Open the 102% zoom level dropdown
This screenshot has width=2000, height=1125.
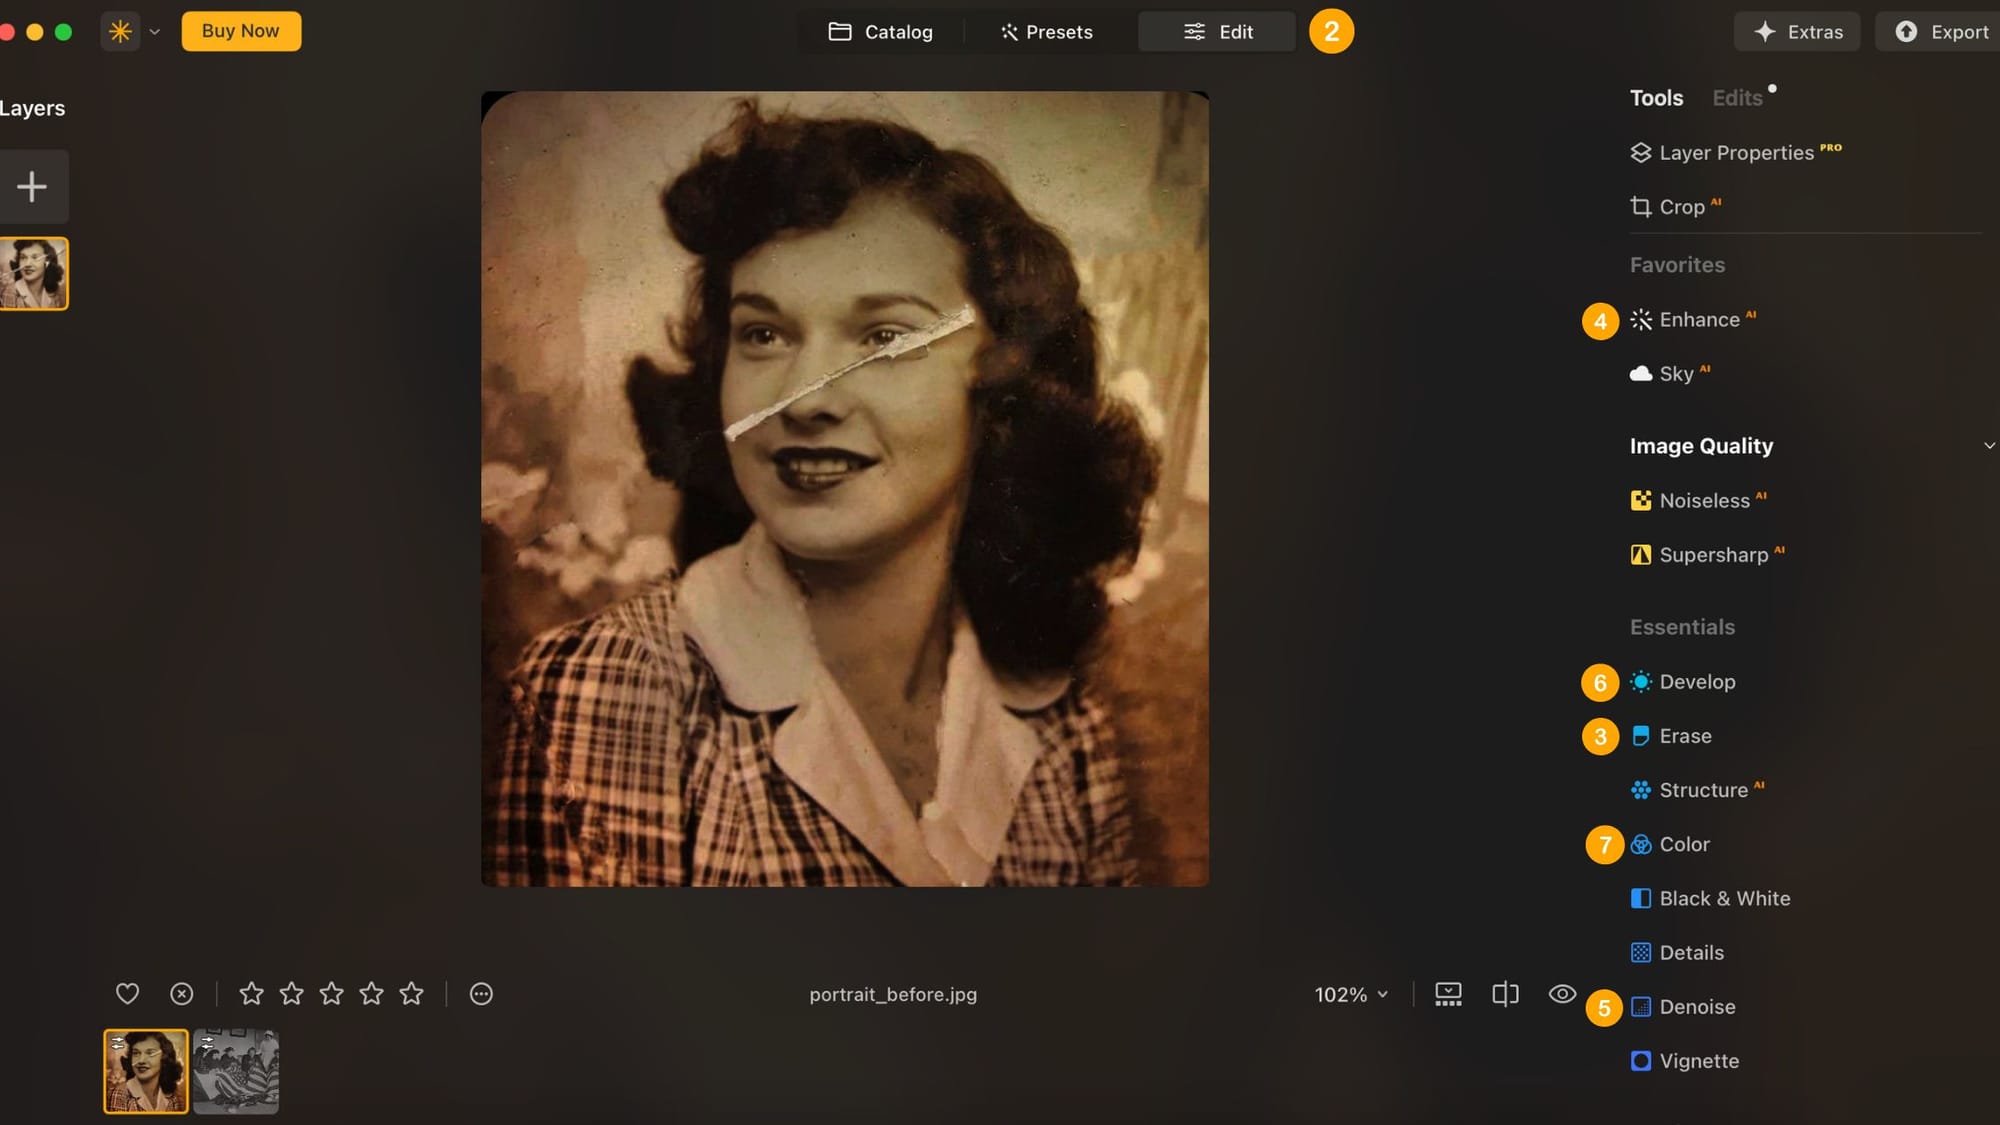(x=1351, y=994)
